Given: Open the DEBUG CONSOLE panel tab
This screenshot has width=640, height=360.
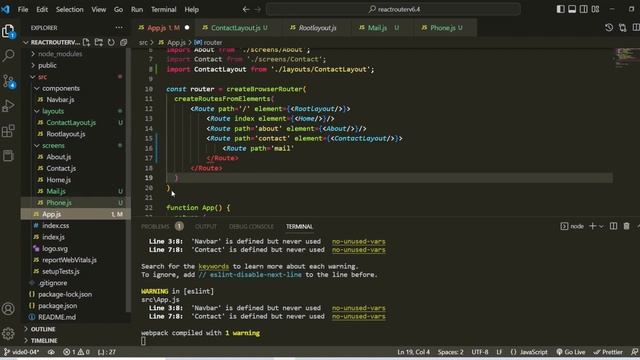Looking at the screenshot, I should point(251,227).
